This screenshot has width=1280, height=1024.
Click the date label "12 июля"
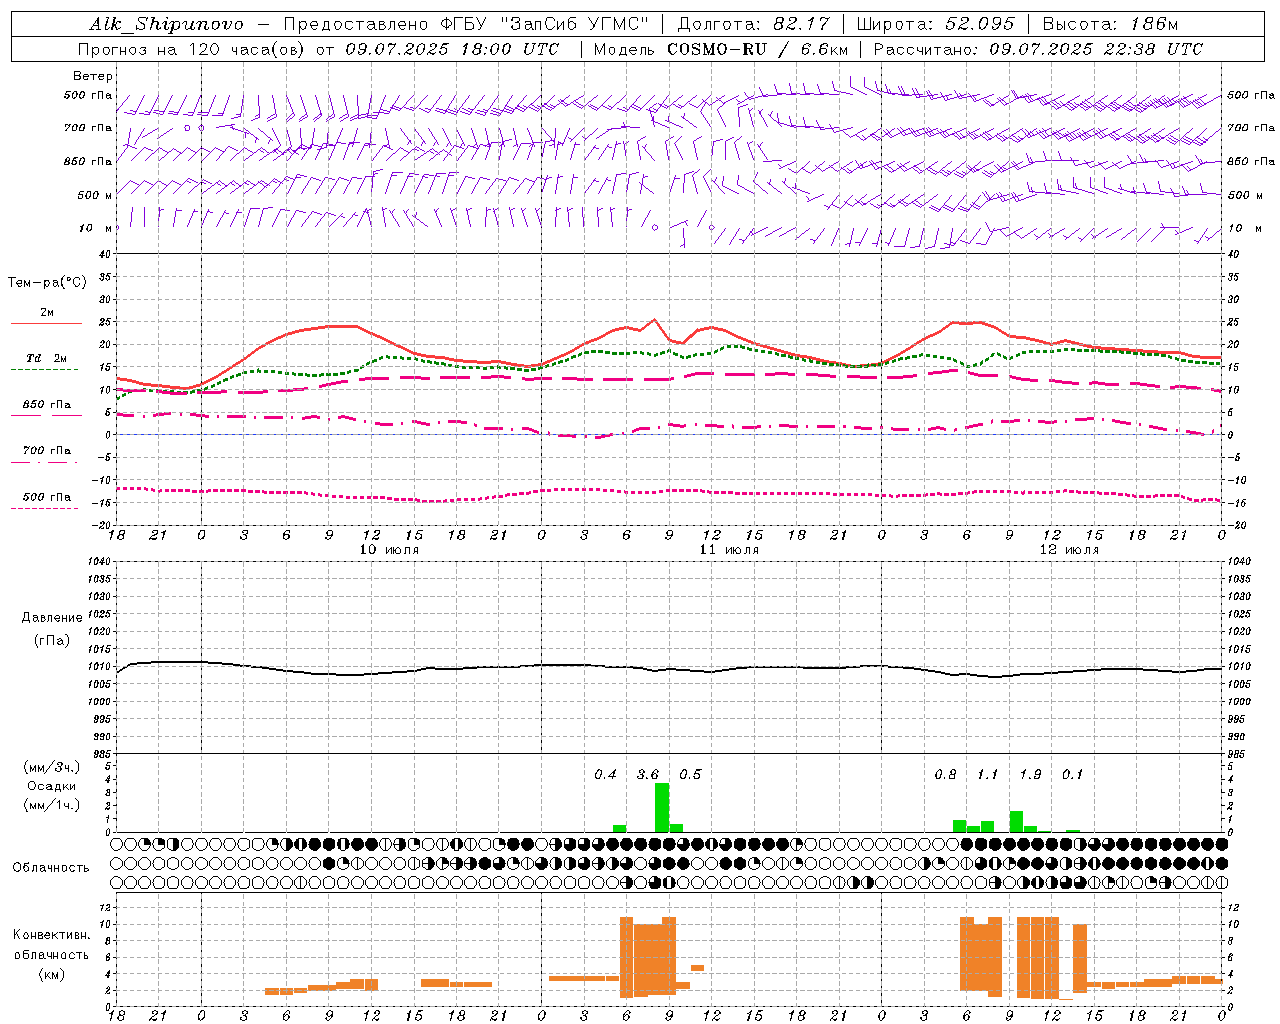[1069, 550]
